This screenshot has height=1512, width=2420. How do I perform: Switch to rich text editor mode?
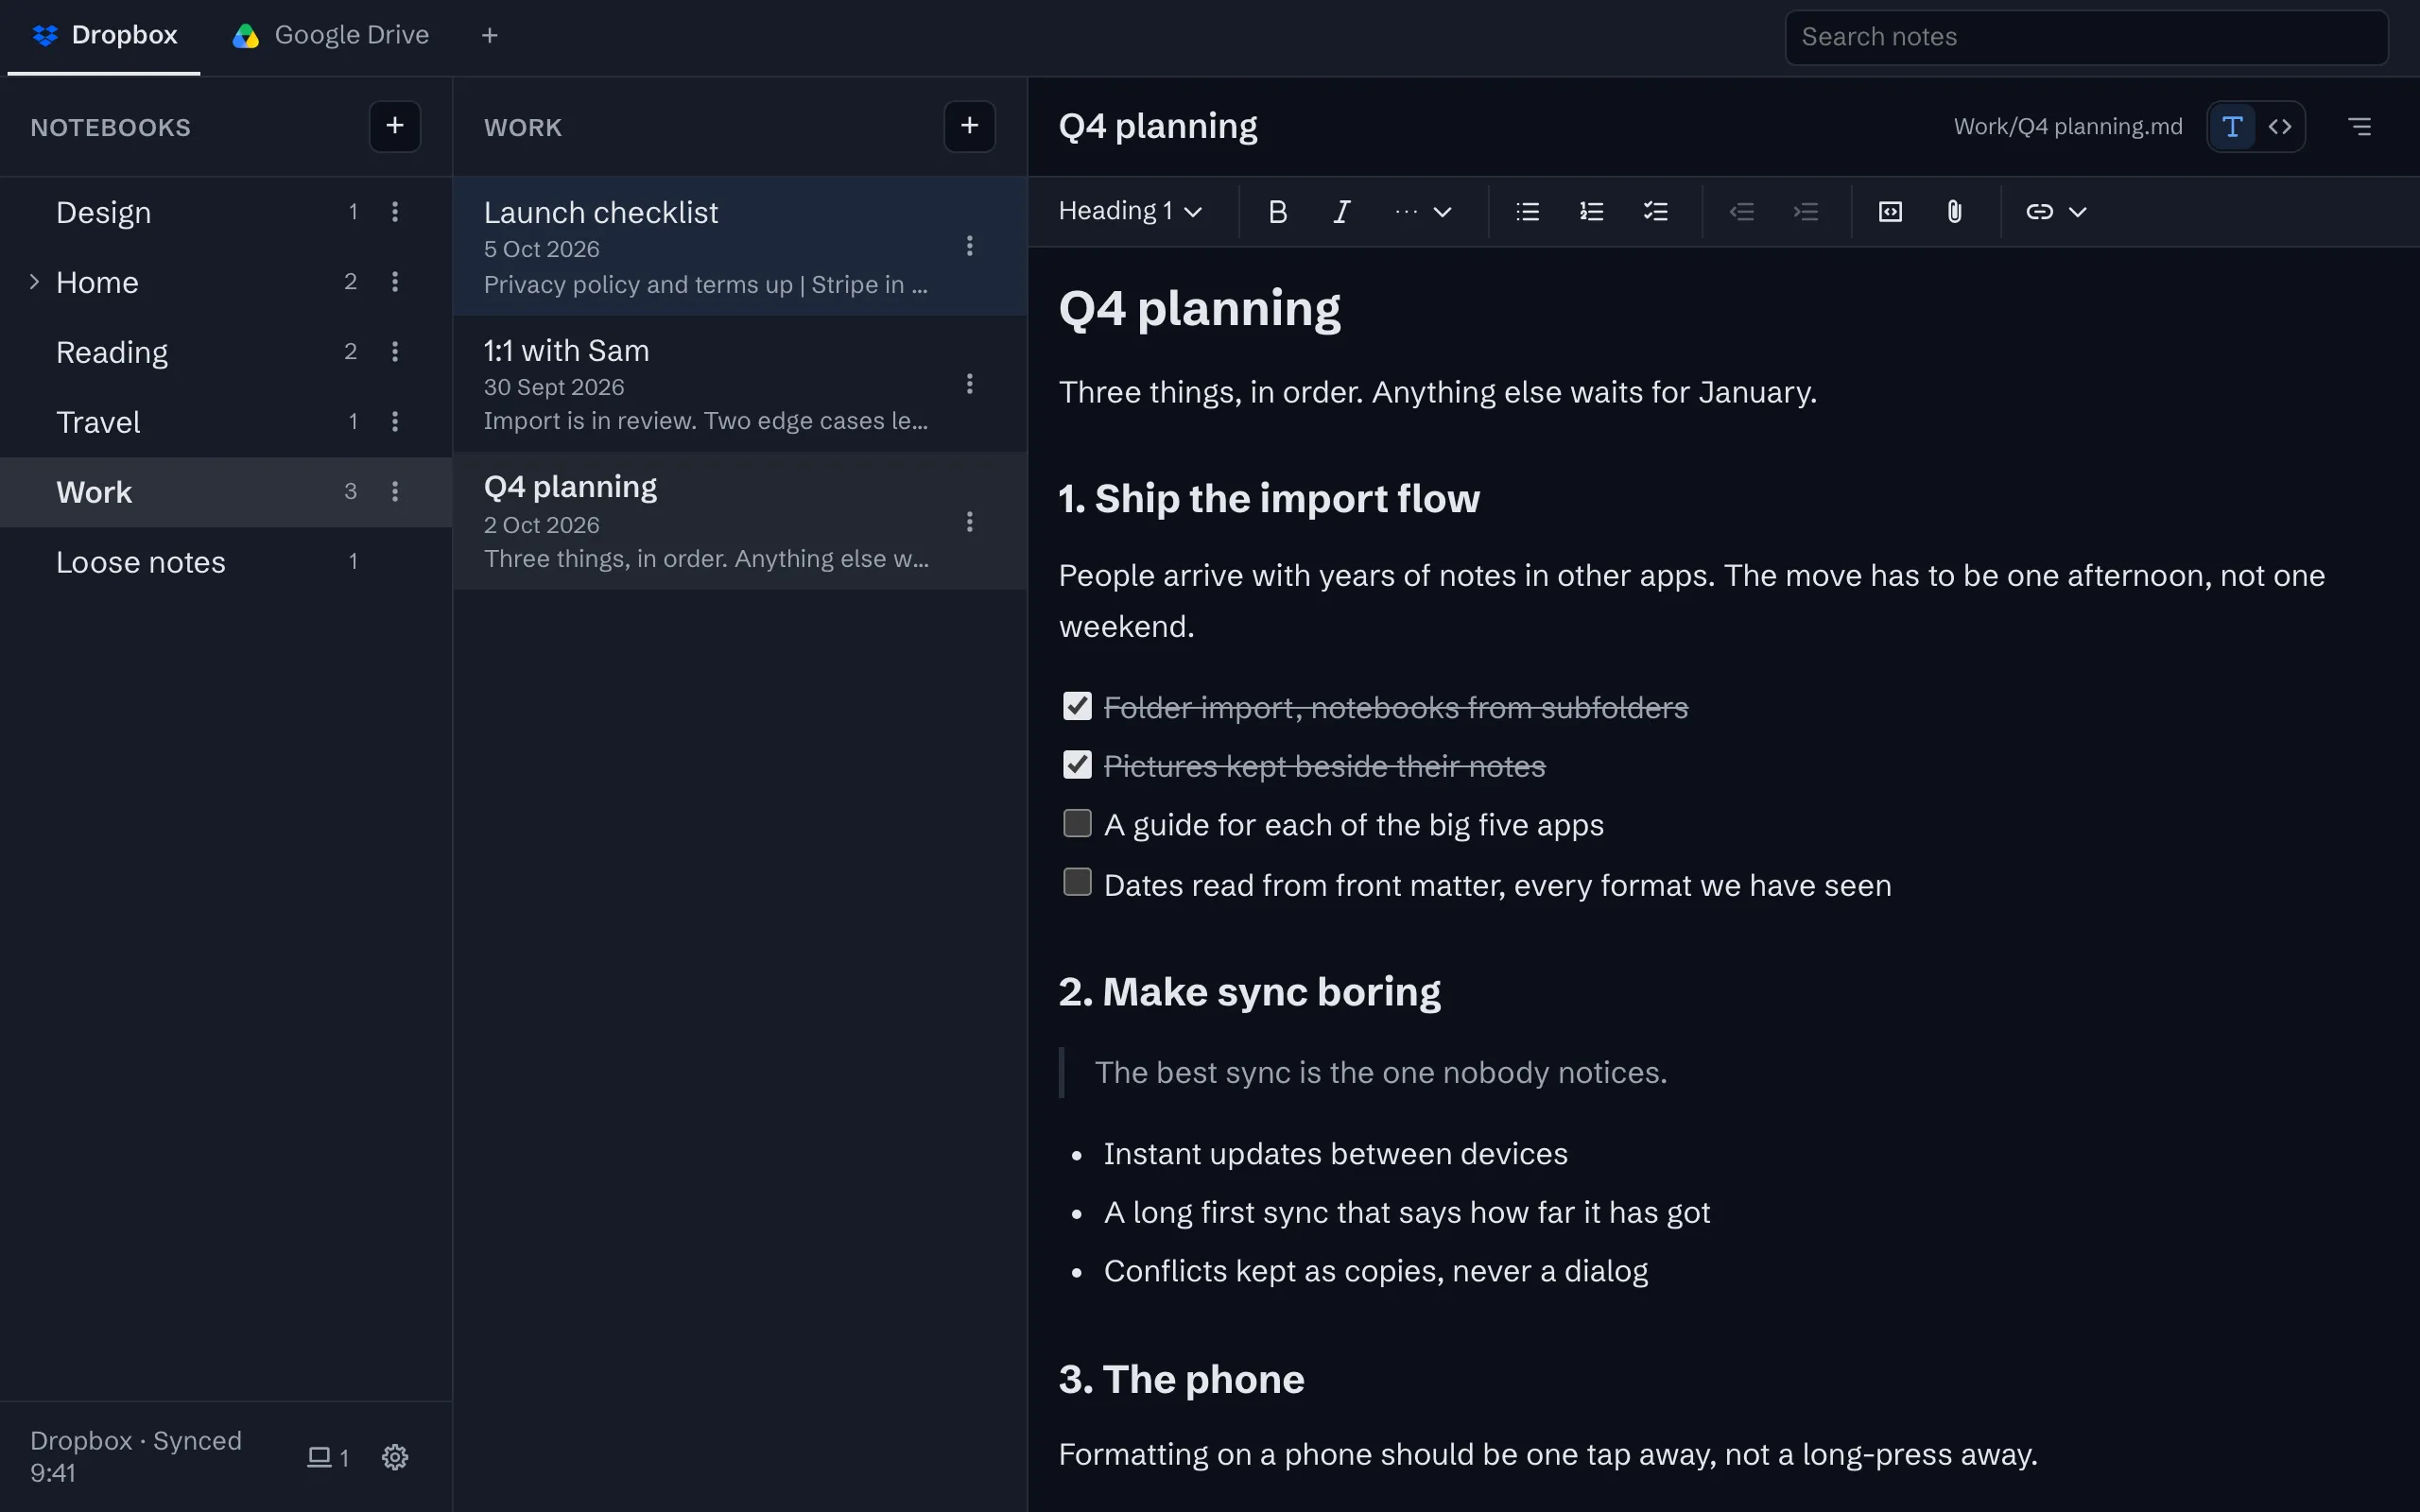click(2232, 127)
